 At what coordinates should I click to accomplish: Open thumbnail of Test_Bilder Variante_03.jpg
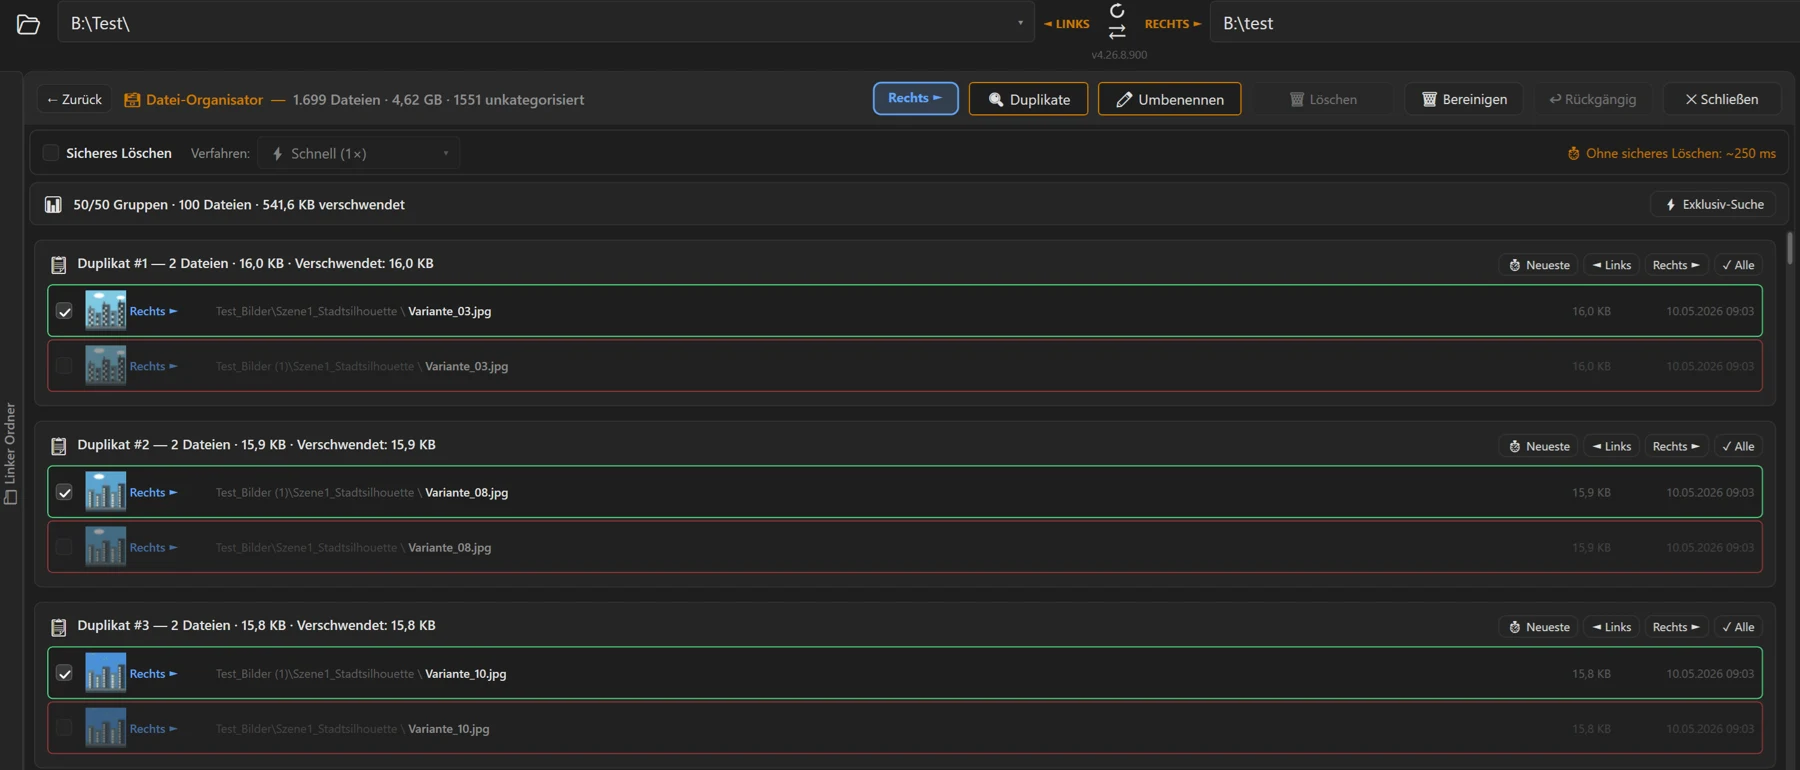(x=105, y=311)
